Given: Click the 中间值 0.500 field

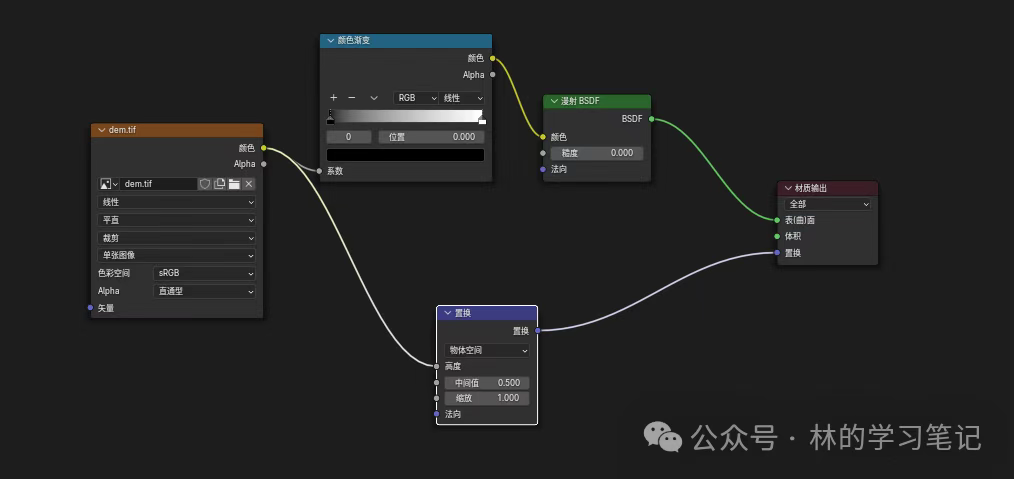Looking at the screenshot, I should click(x=487, y=383).
